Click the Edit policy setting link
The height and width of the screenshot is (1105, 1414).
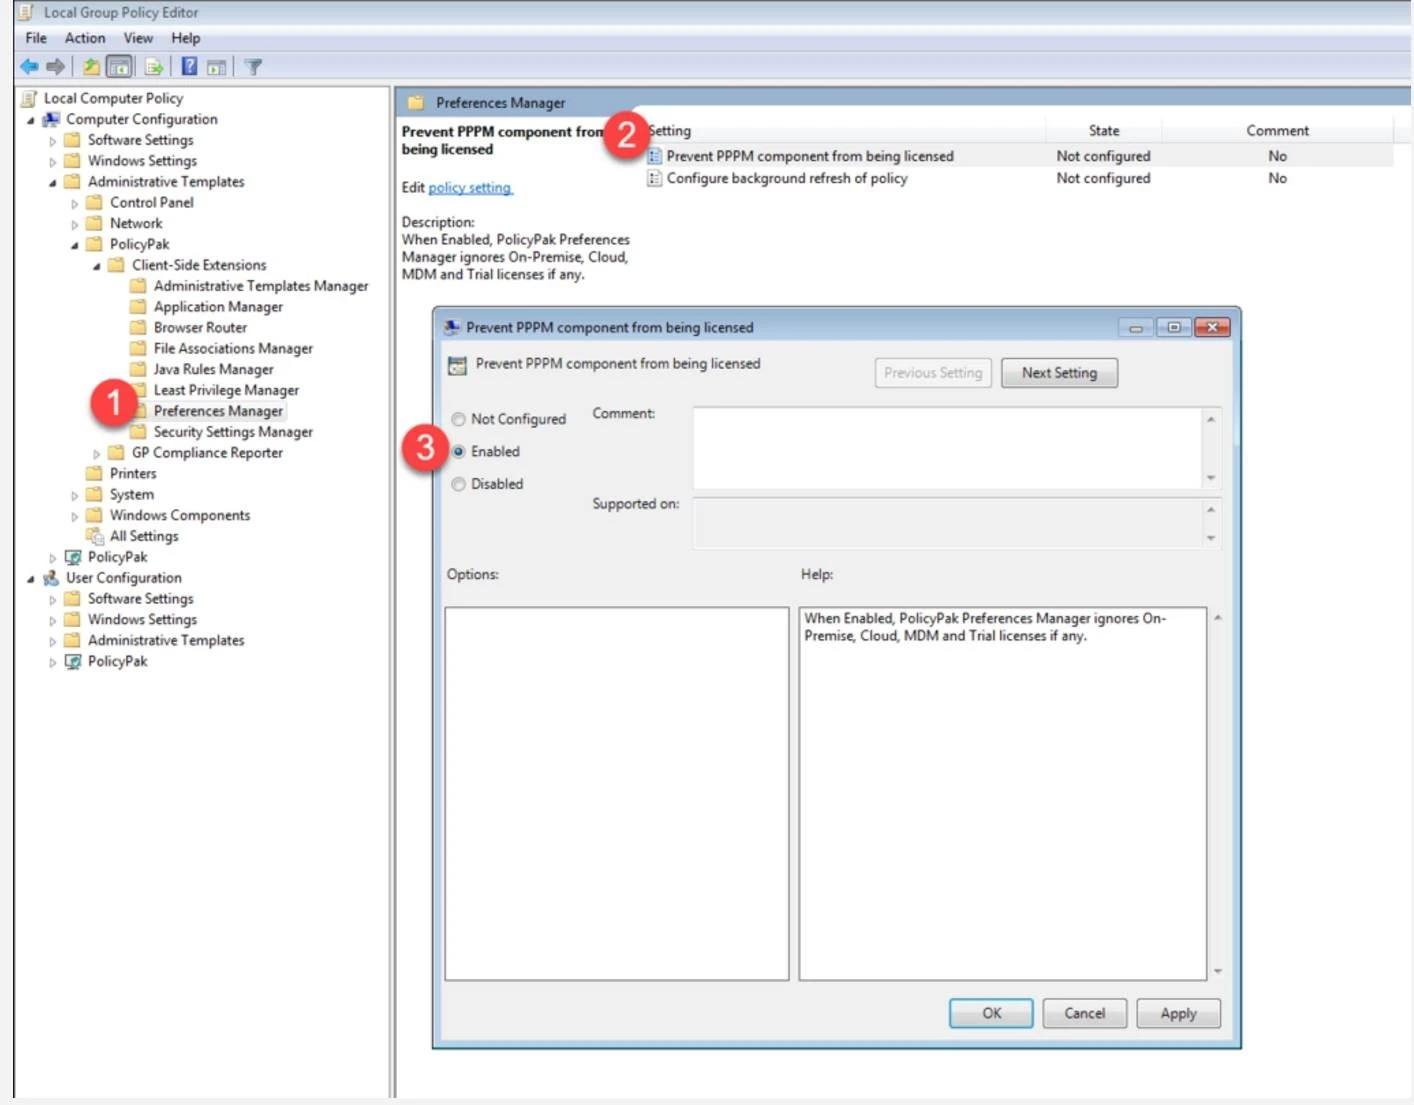coord(470,188)
